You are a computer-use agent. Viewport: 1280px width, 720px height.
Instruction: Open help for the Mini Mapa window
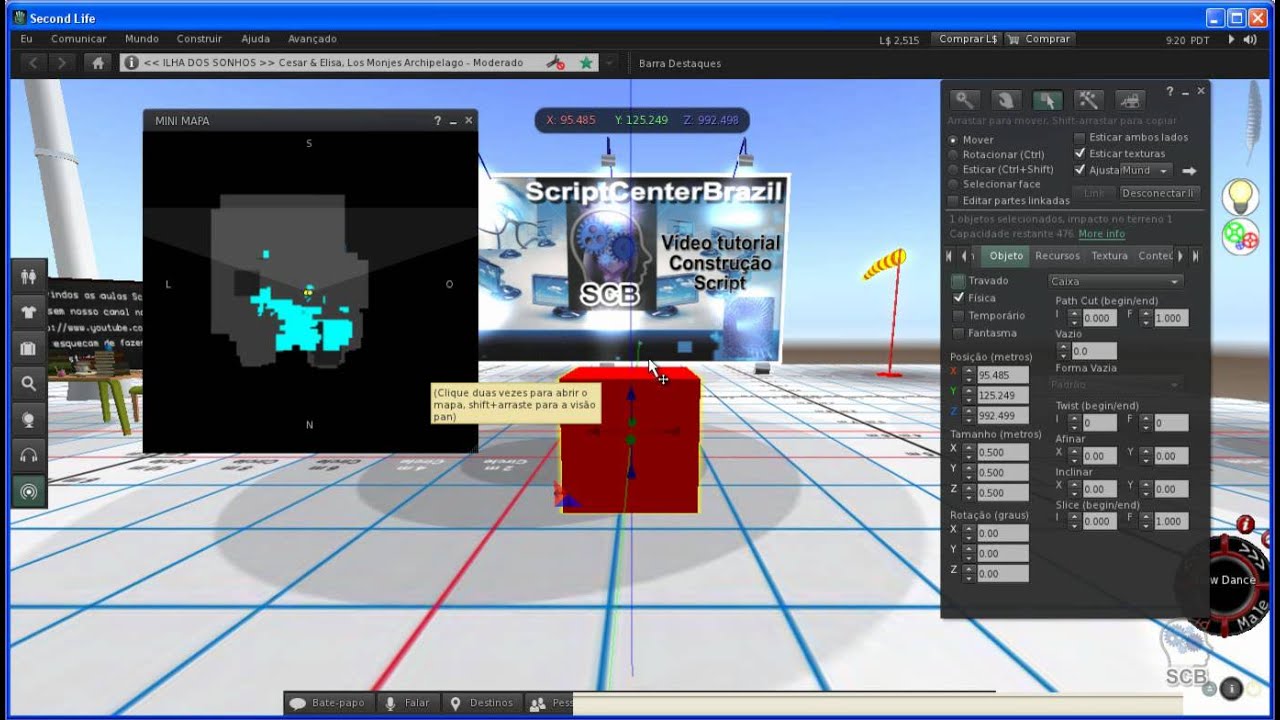[x=437, y=121]
